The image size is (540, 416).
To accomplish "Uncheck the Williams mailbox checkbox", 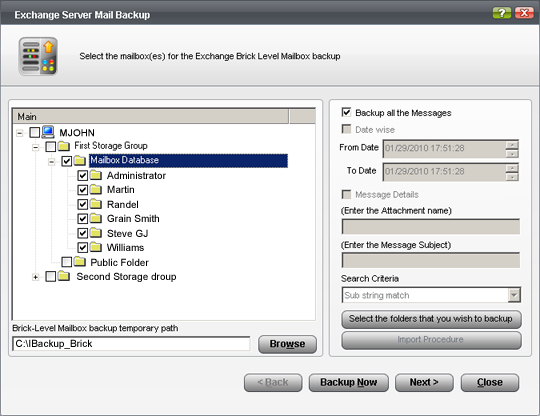I will (x=83, y=248).
